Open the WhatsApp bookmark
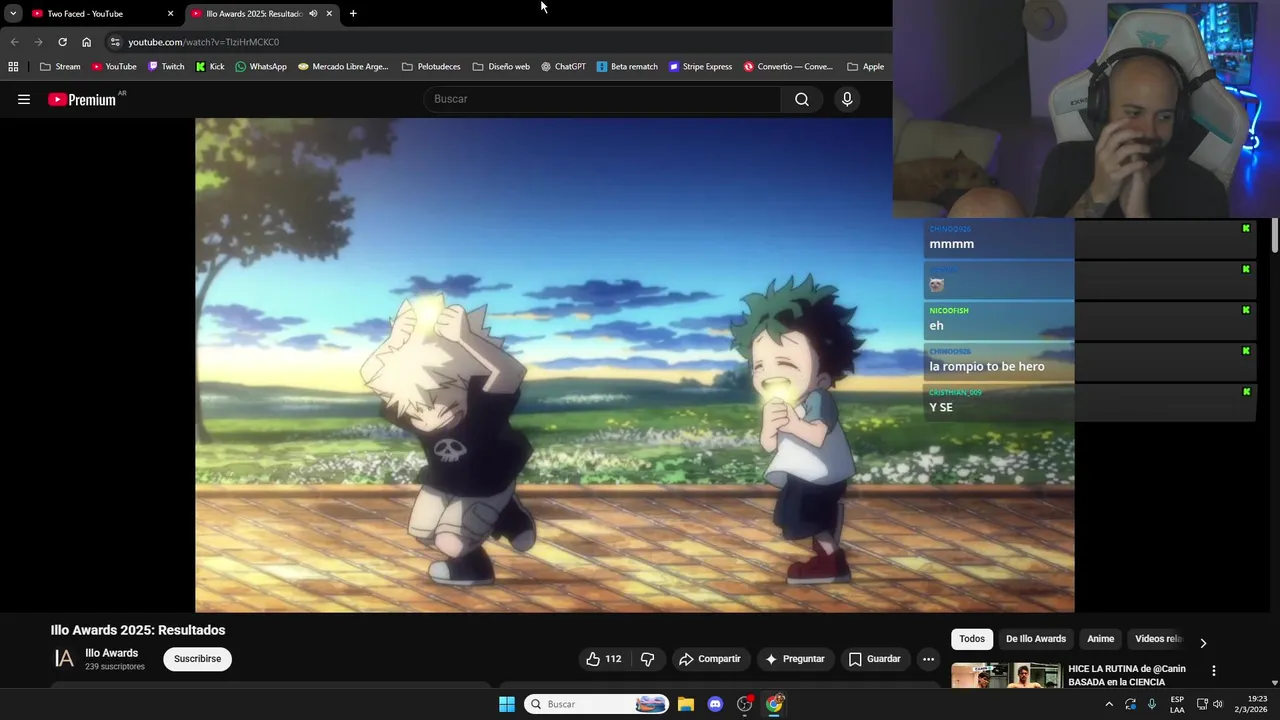 (x=261, y=67)
